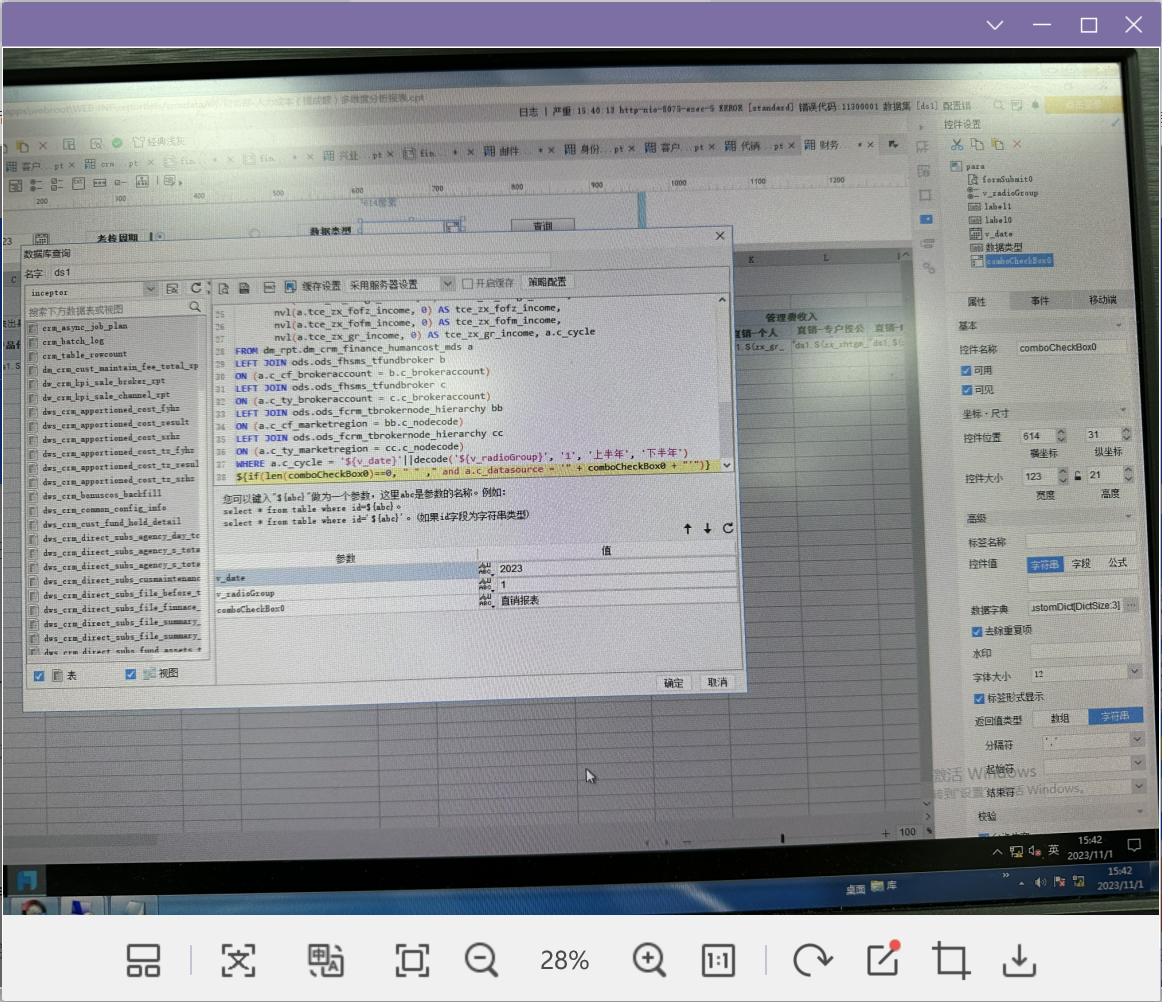Click the blue widget settings sidebar icon
Screen dimensions: 1162x1002
(x=926, y=219)
